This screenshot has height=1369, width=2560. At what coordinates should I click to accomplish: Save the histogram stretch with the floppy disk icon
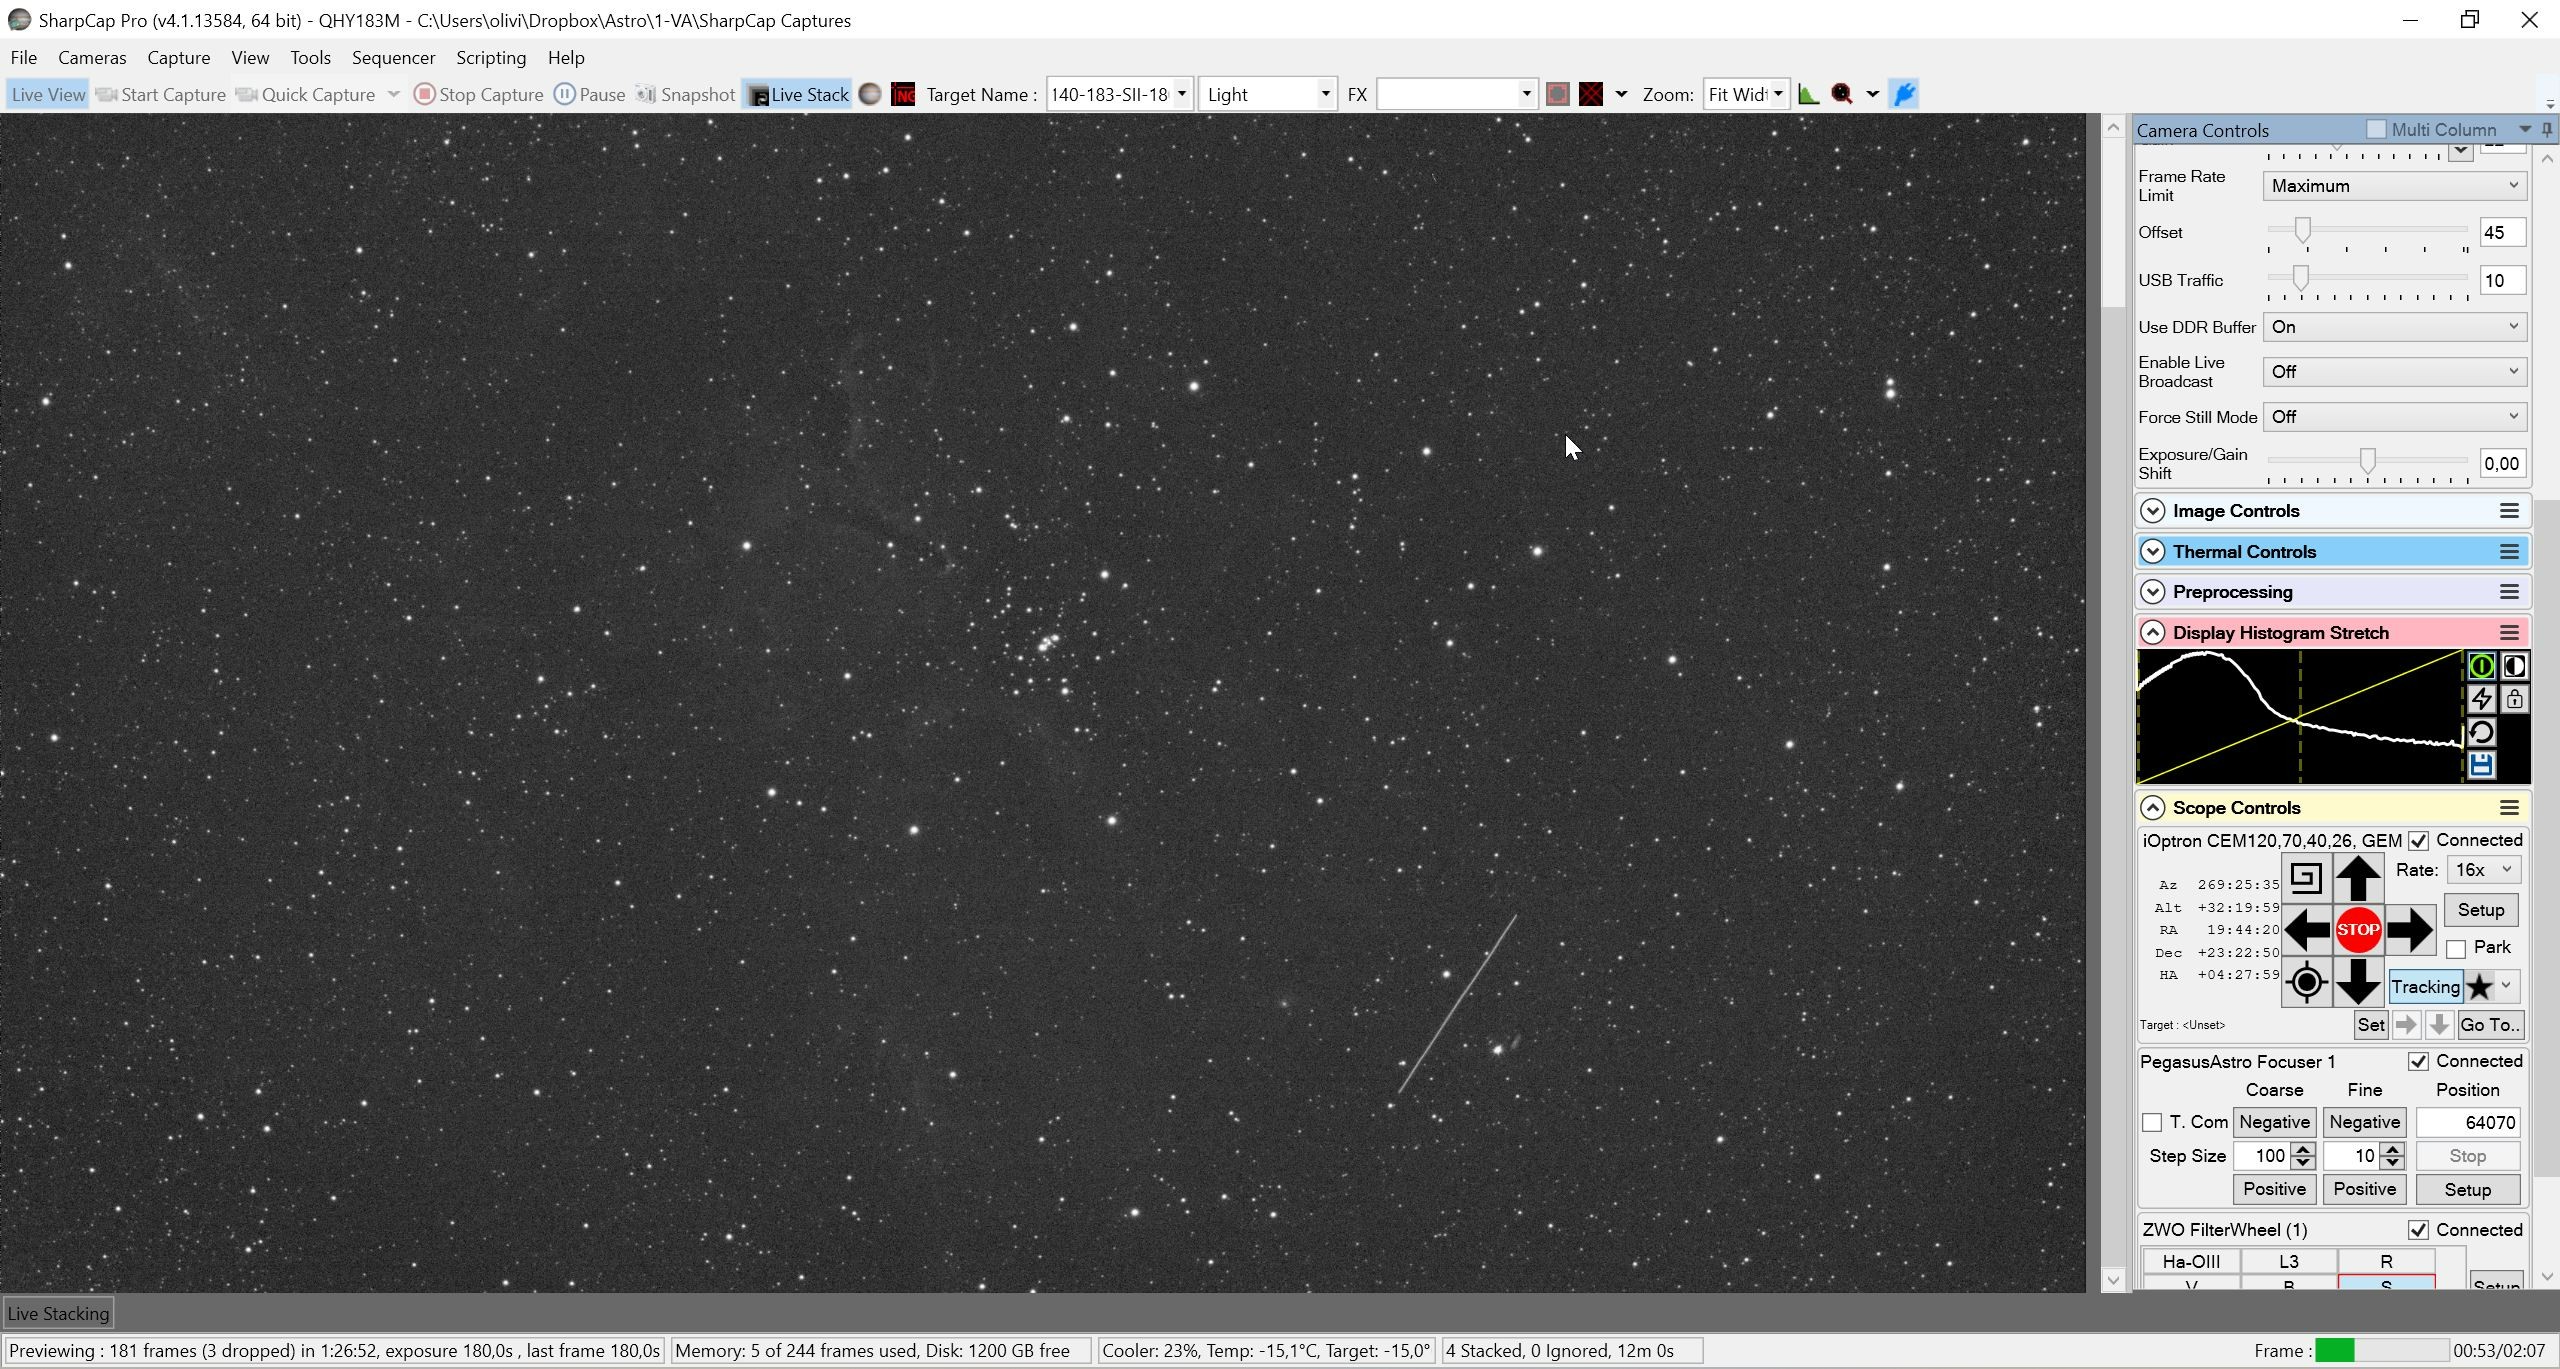click(x=2481, y=765)
